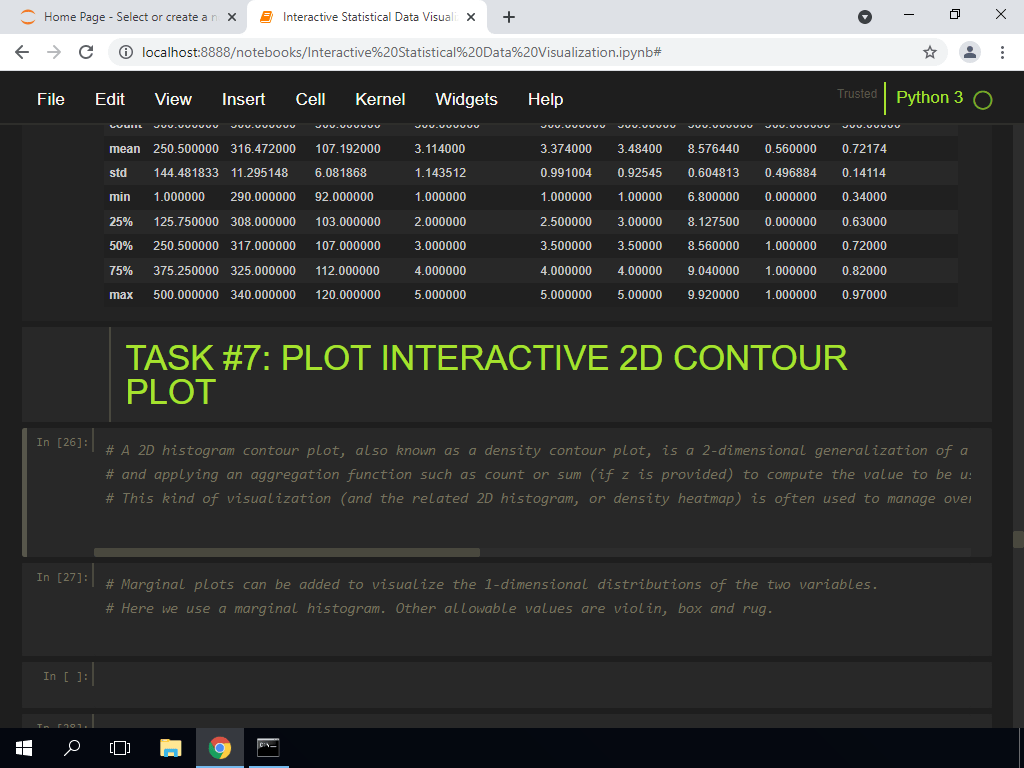Click the kernel idle circle indicator
The image size is (1024, 768).
pos(982,100)
